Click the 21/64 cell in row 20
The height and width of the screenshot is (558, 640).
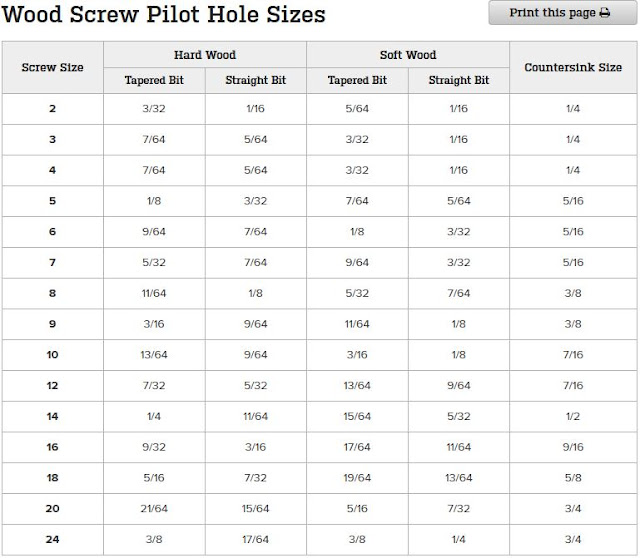click(x=154, y=509)
